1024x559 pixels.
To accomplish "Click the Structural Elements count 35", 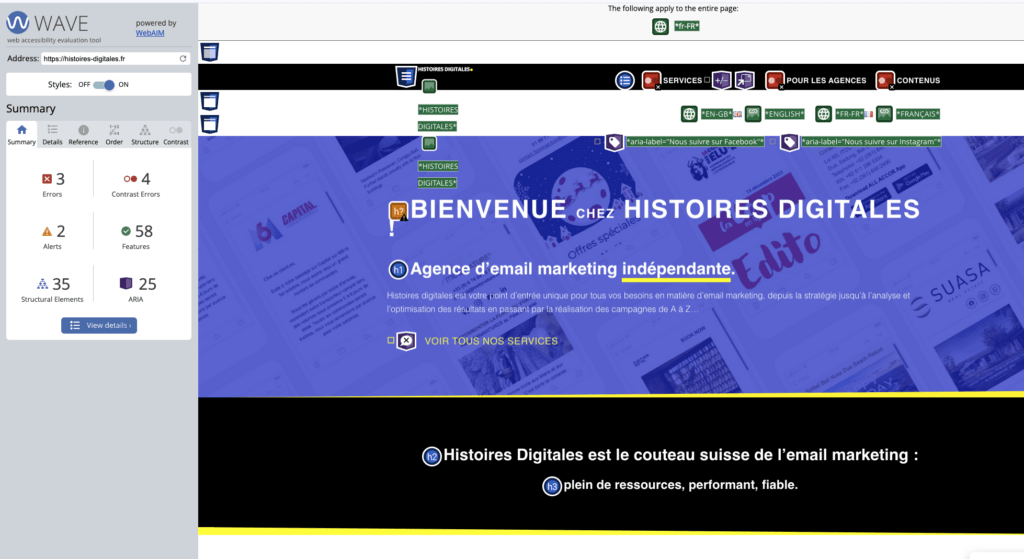I will (61, 284).
